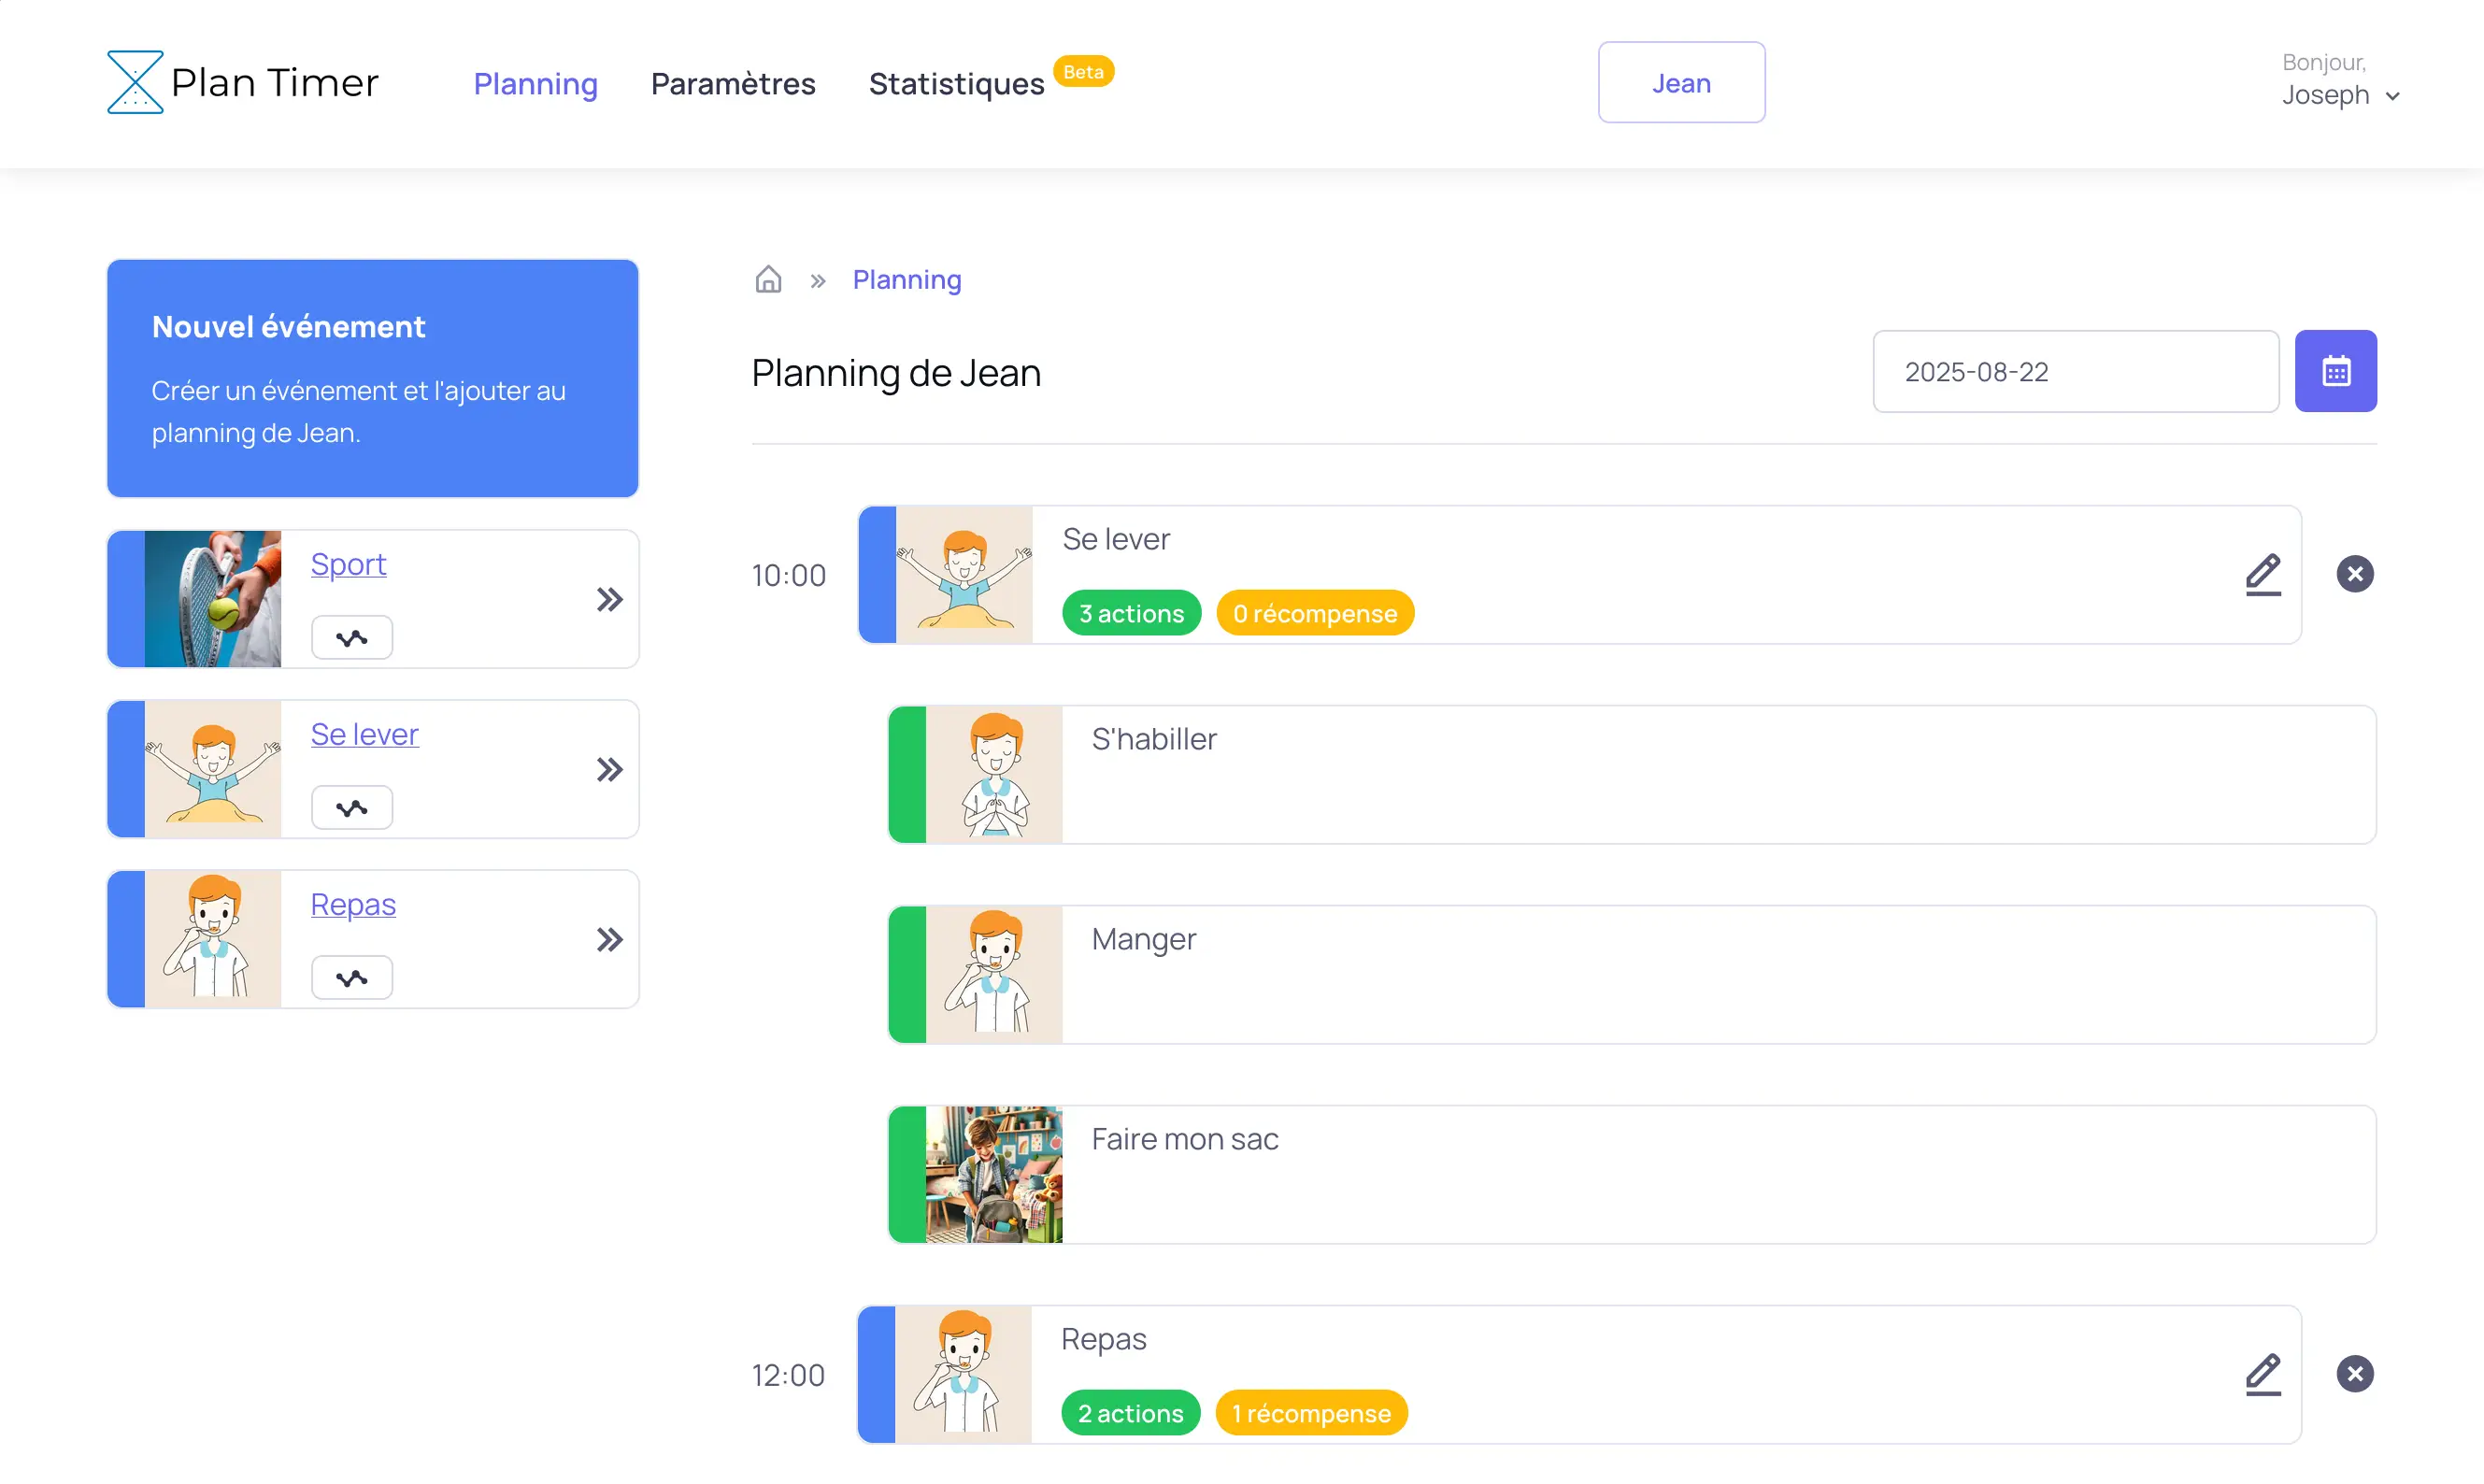Click the 2025-08-22 date field
This screenshot has width=2484, height=1484.
pos(2075,370)
